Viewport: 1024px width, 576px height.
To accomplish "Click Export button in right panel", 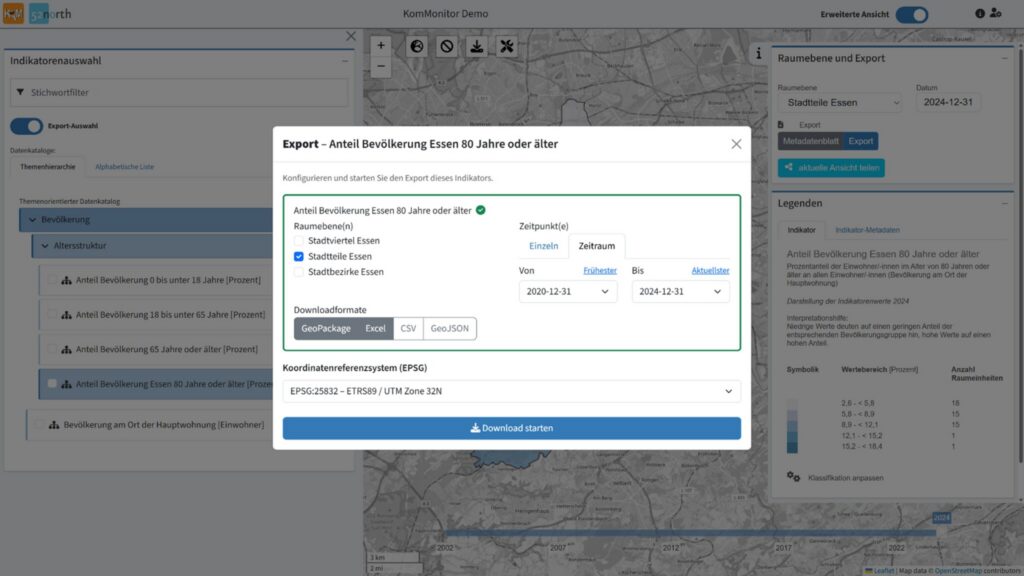I will pyautogui.click(x=860, y=141).
